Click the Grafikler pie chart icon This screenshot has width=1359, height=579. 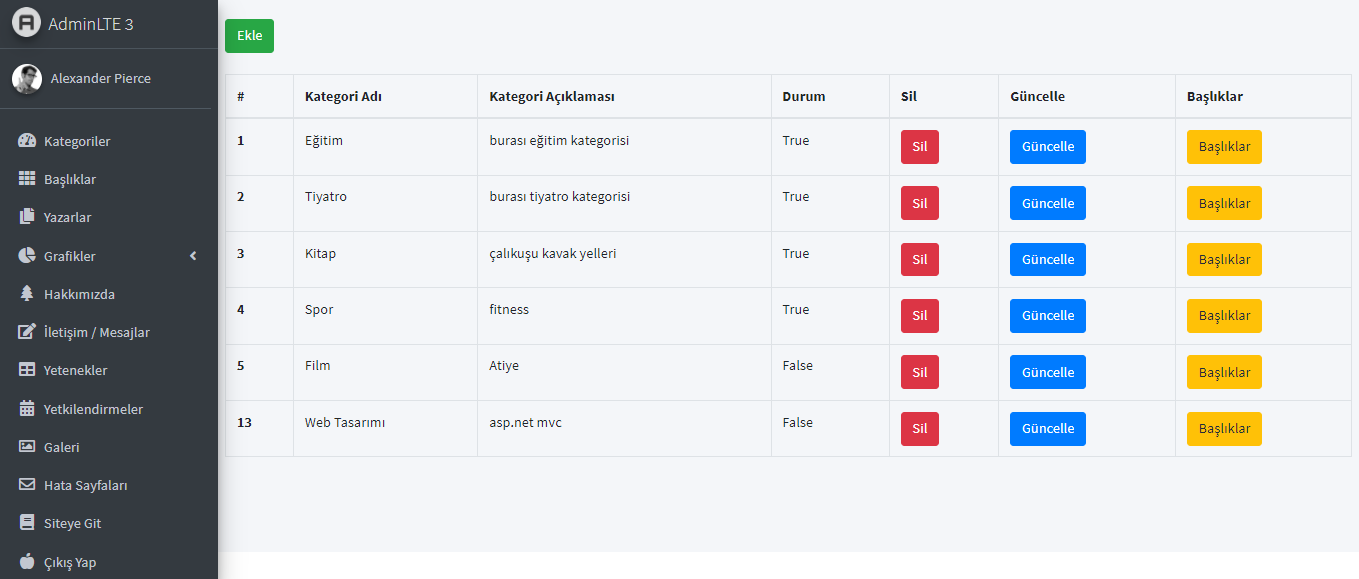(27, 256)
